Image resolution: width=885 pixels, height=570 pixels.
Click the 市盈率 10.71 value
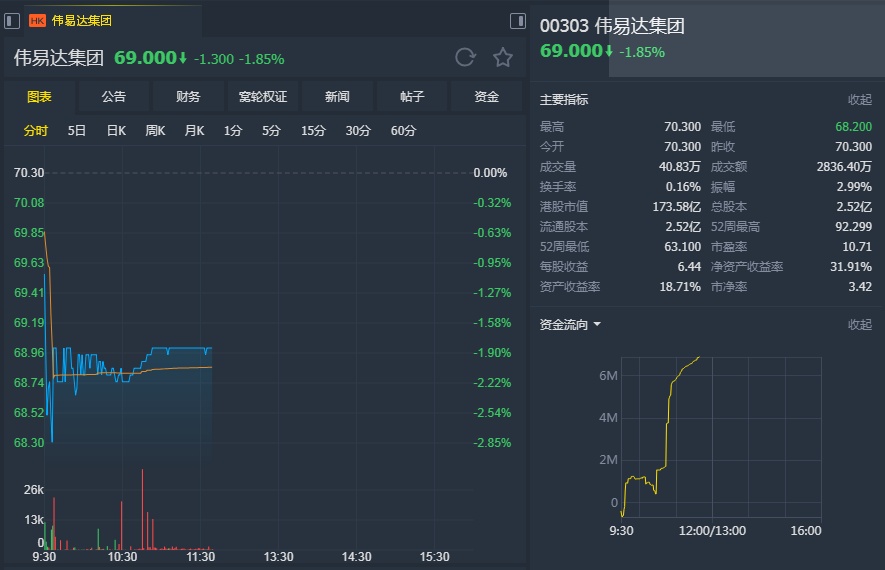click(857, 247)
